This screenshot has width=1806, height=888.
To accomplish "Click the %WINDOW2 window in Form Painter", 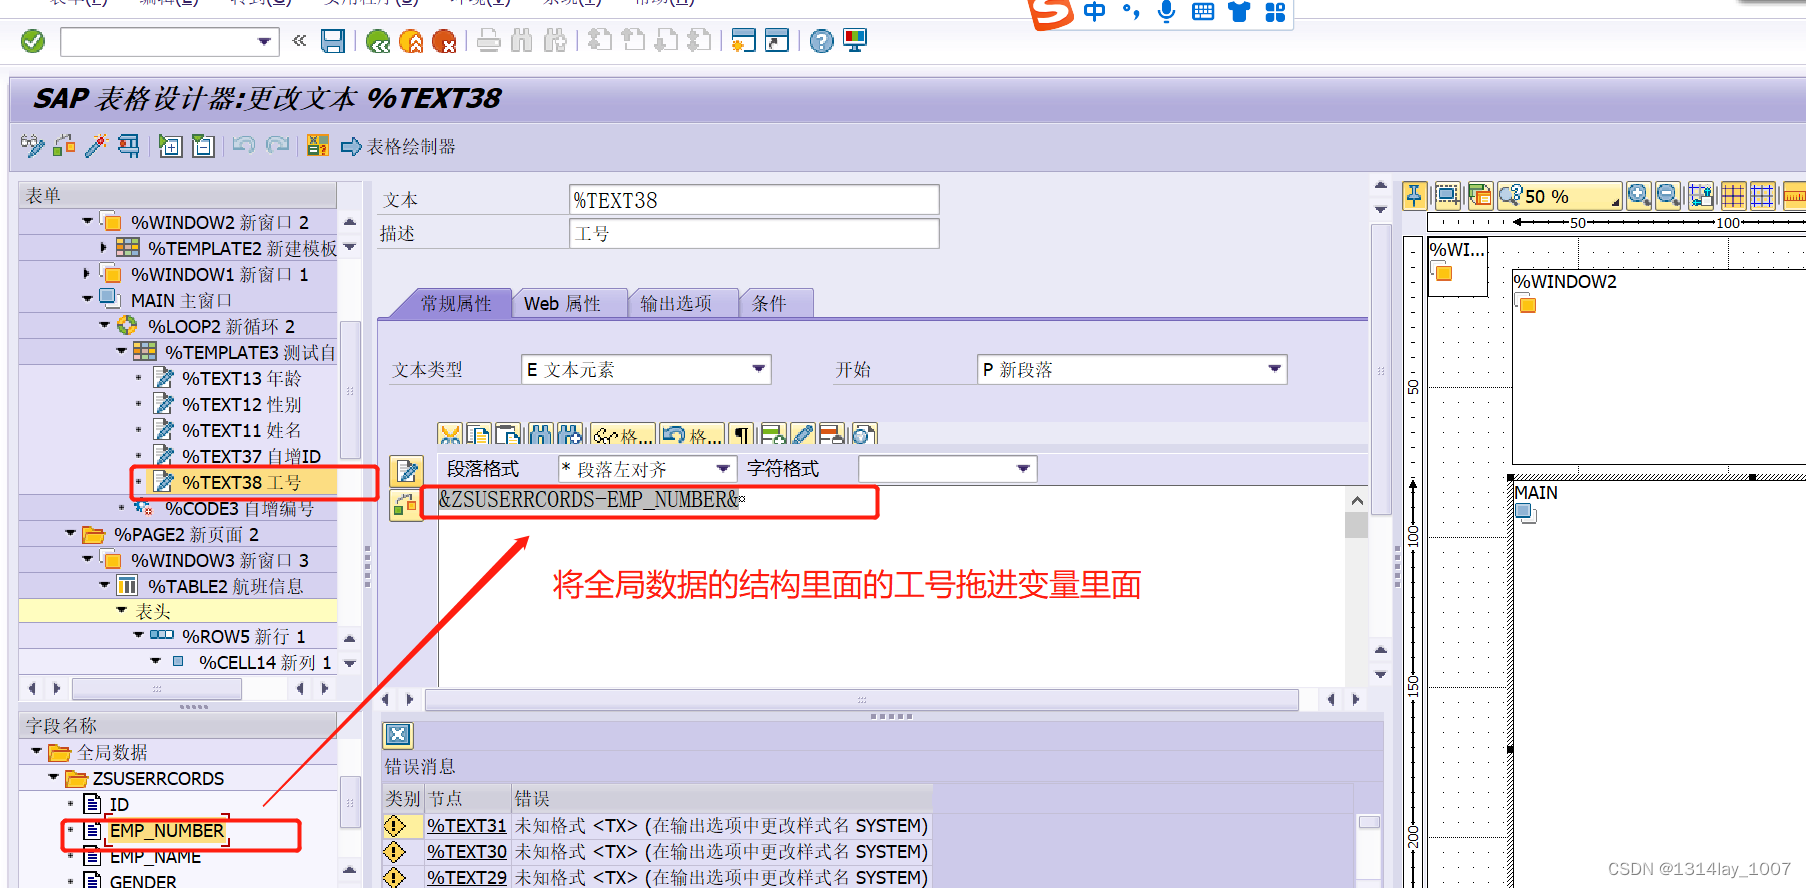I will tap(1659, 366).
